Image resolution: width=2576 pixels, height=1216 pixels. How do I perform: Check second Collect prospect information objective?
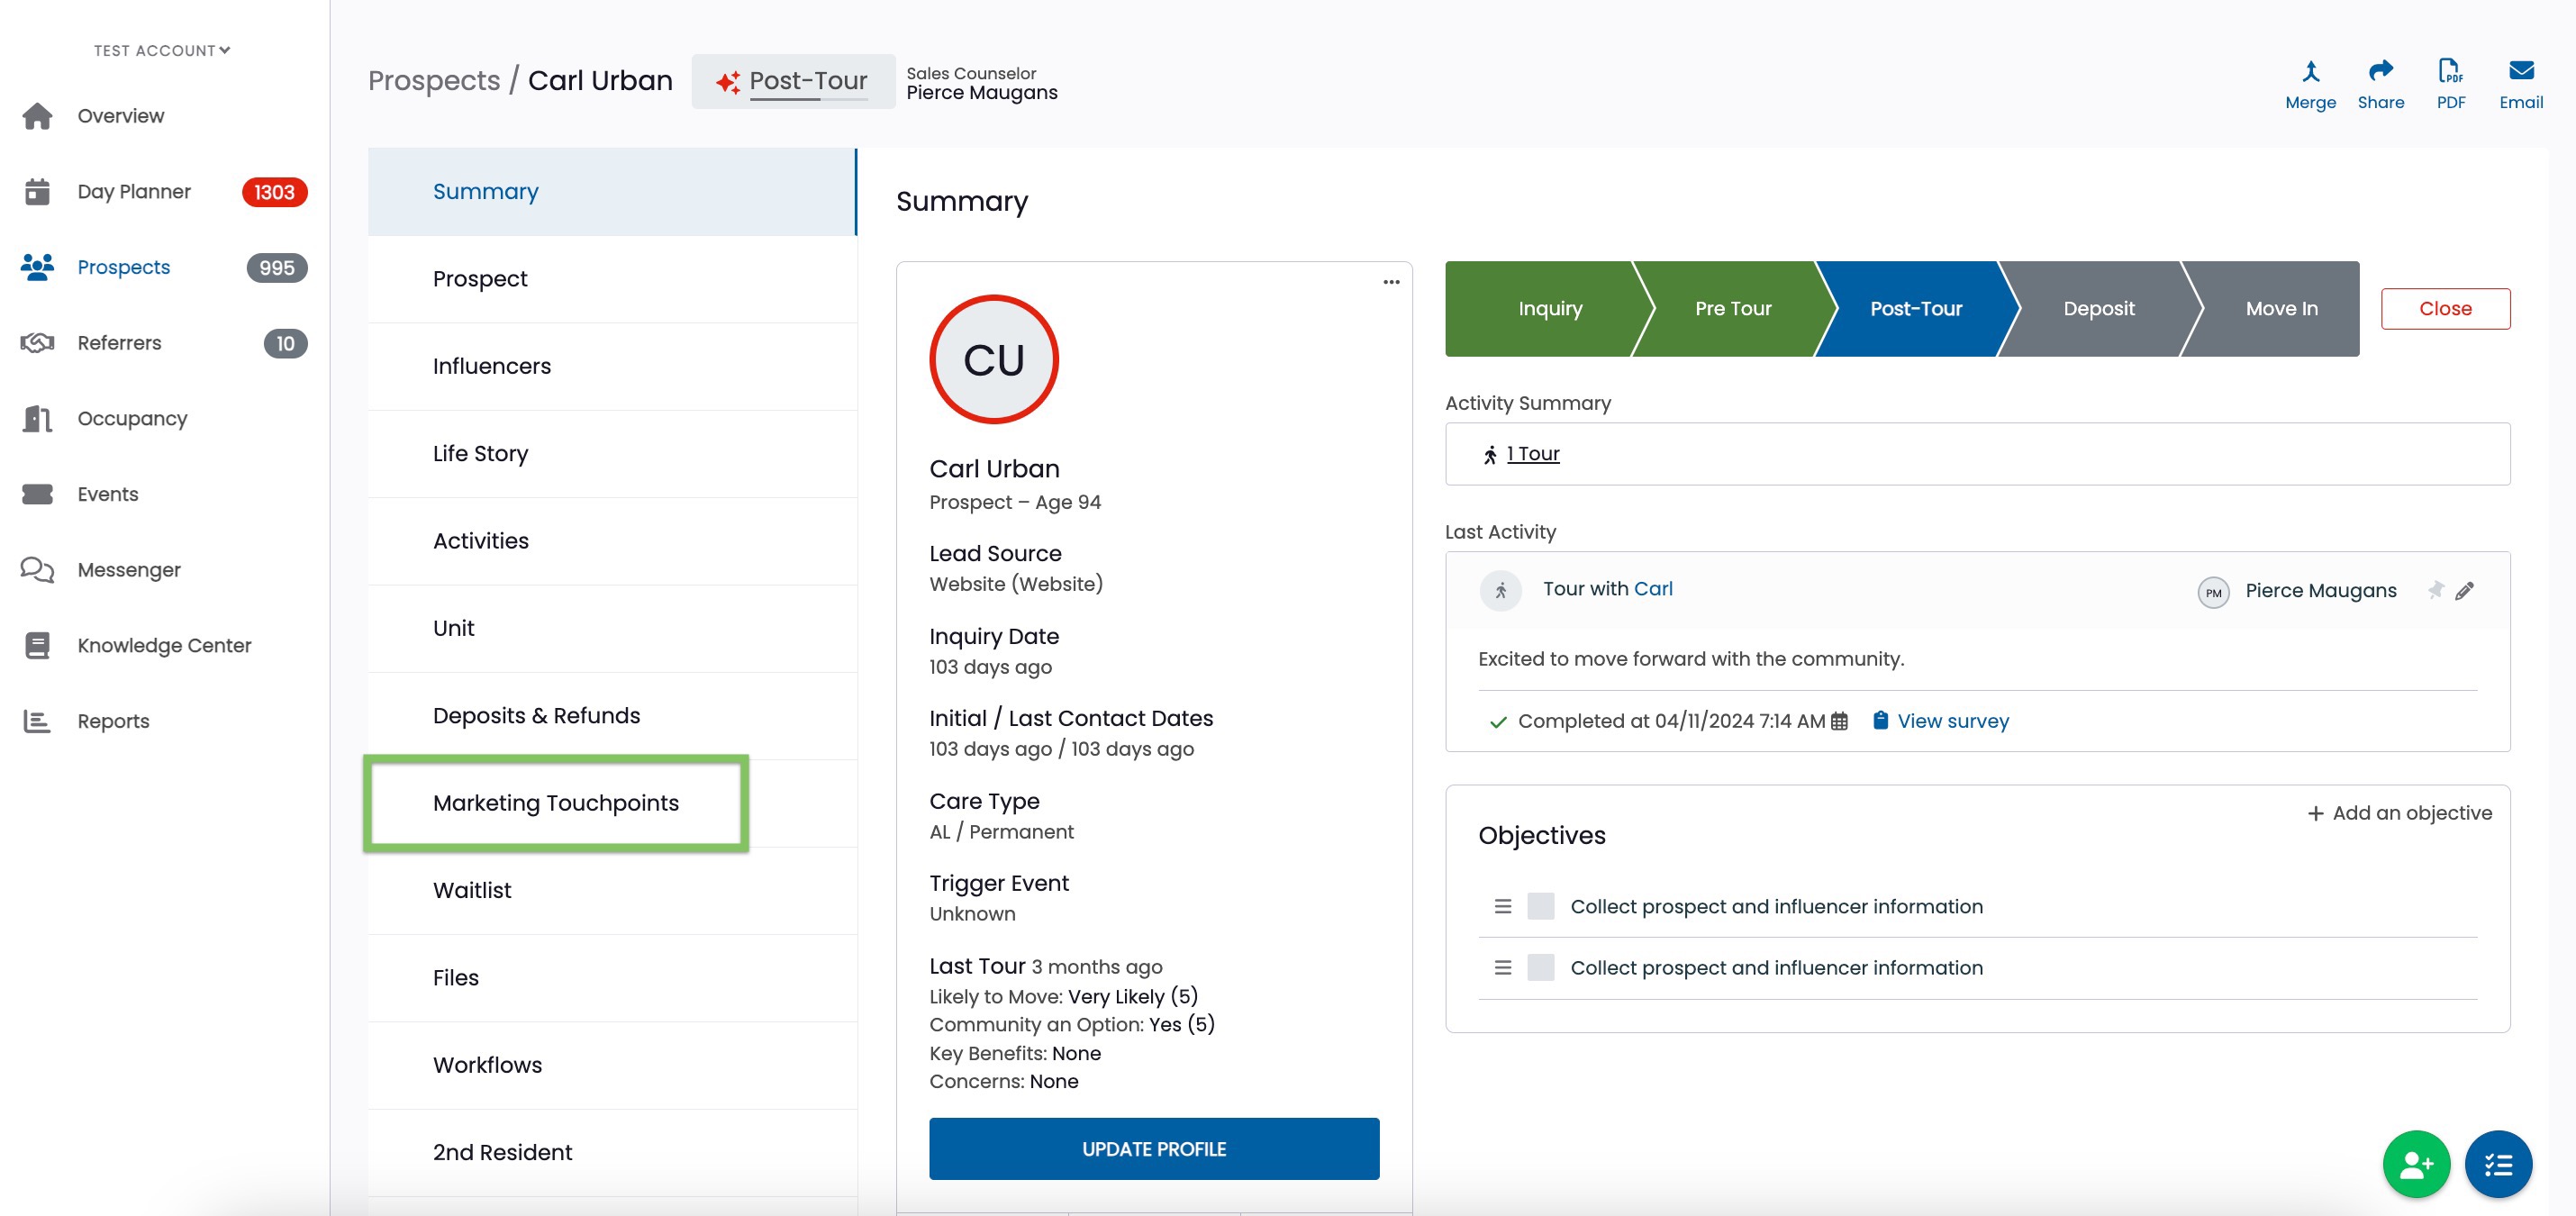[1540, 967]
